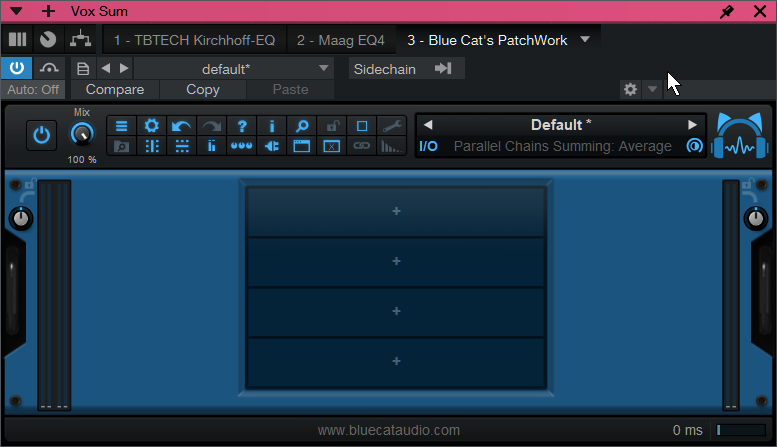777x447 pixels.
Task: Open the info 'i' icon
Action: (272, 126)
